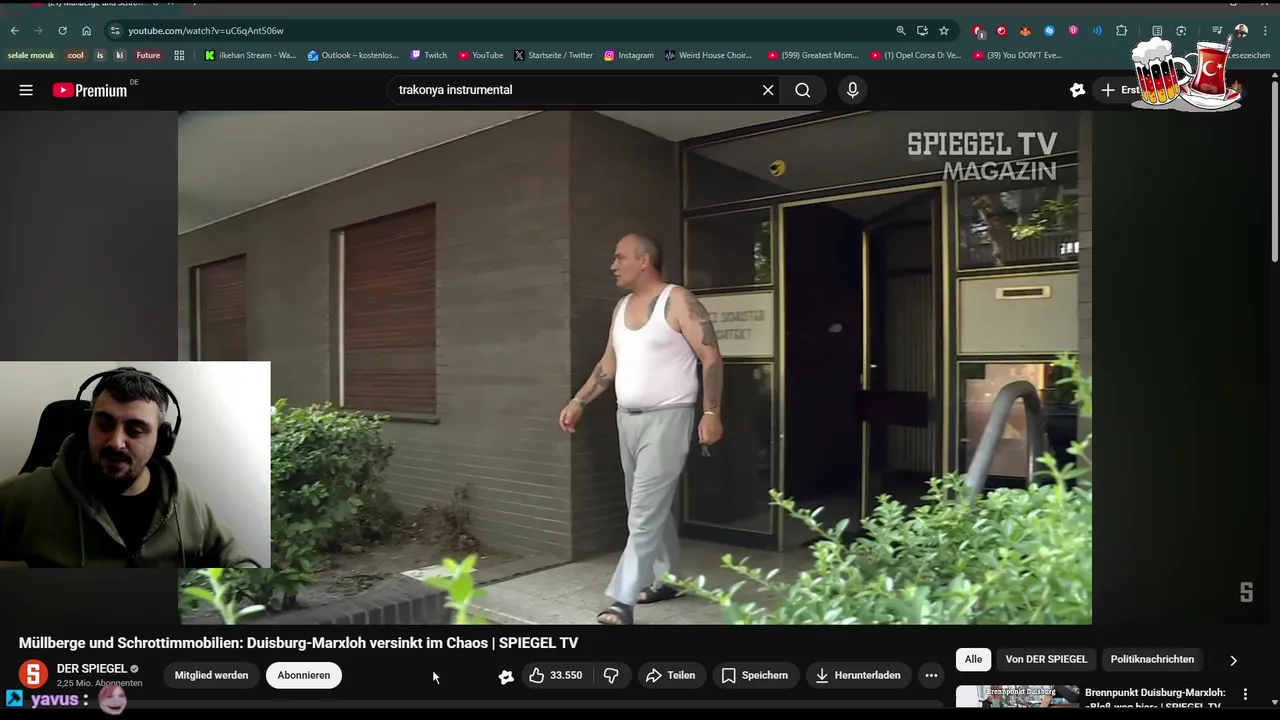The image size is (1280, 720).
Task: Start voice search with microphone icon
Action: pyautogui.click(x=852, y=90)
